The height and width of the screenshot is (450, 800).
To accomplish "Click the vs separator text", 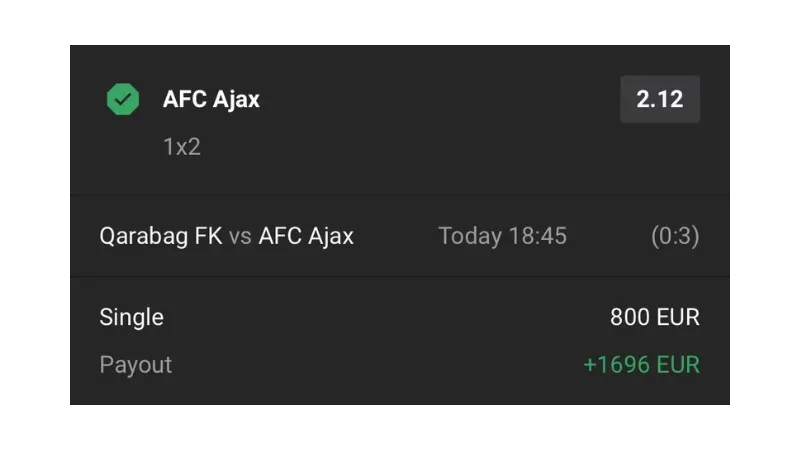I will tap(240, 237).
